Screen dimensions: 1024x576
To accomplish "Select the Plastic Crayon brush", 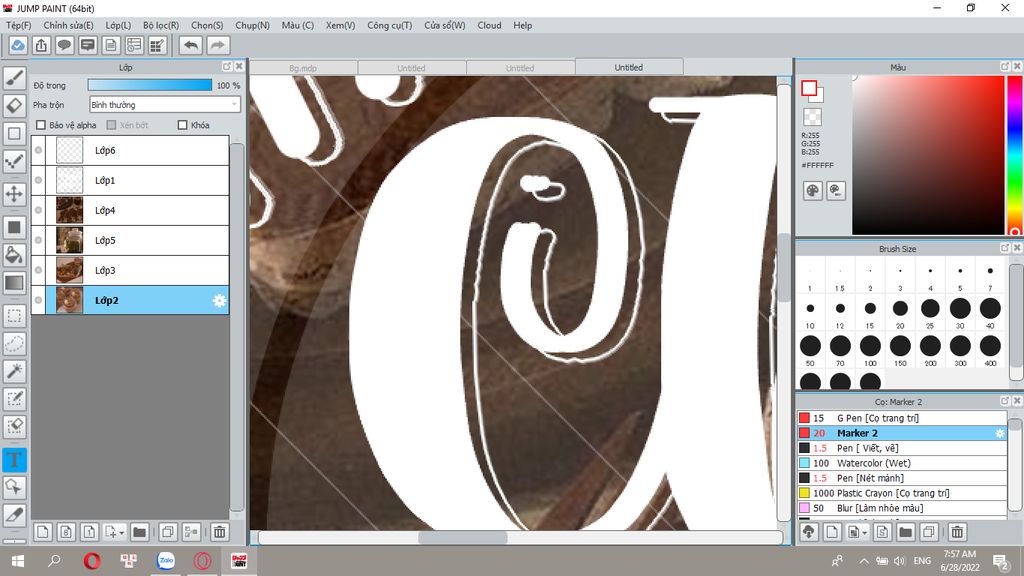I will point(902,493).
